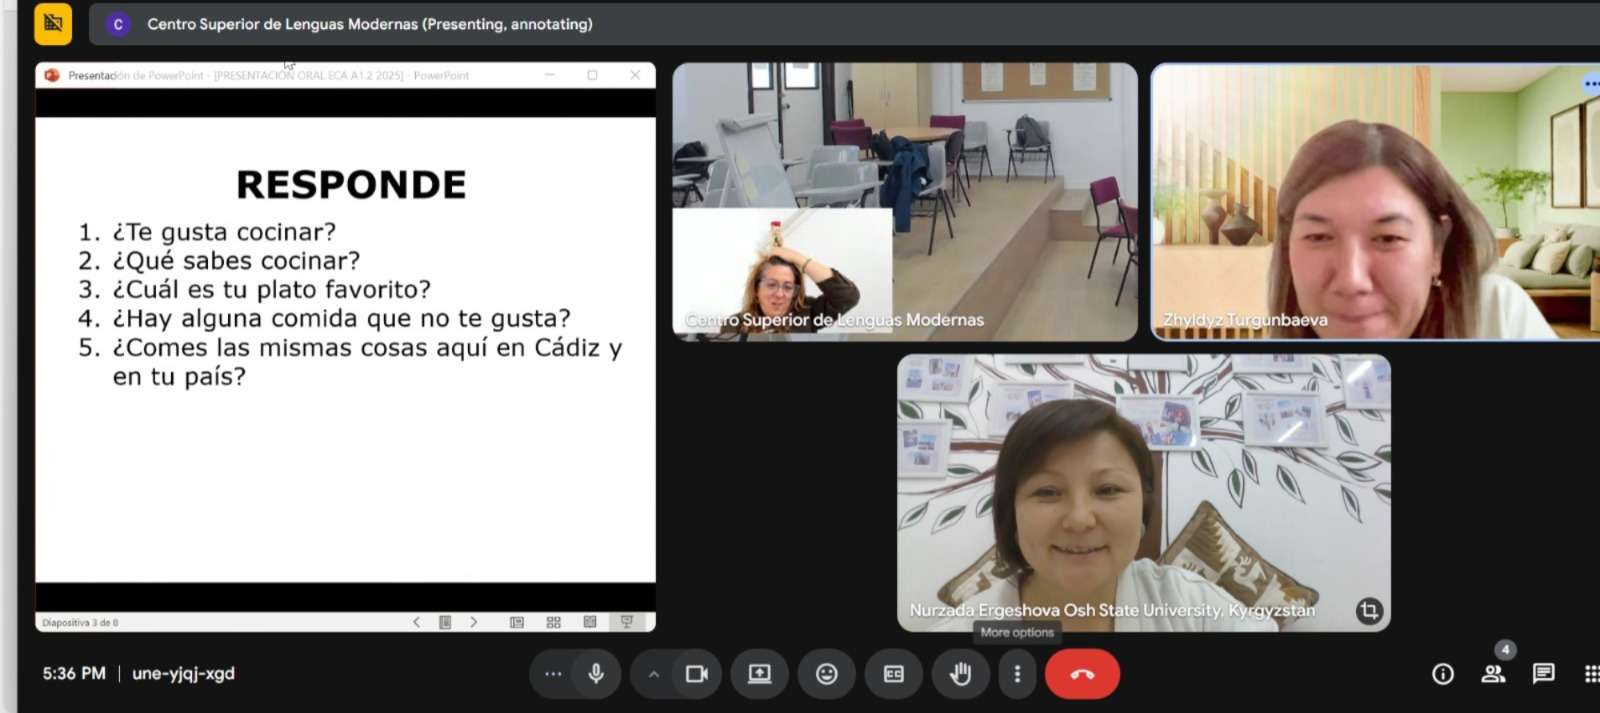Click the present screen icon

[x=760, y=674]
